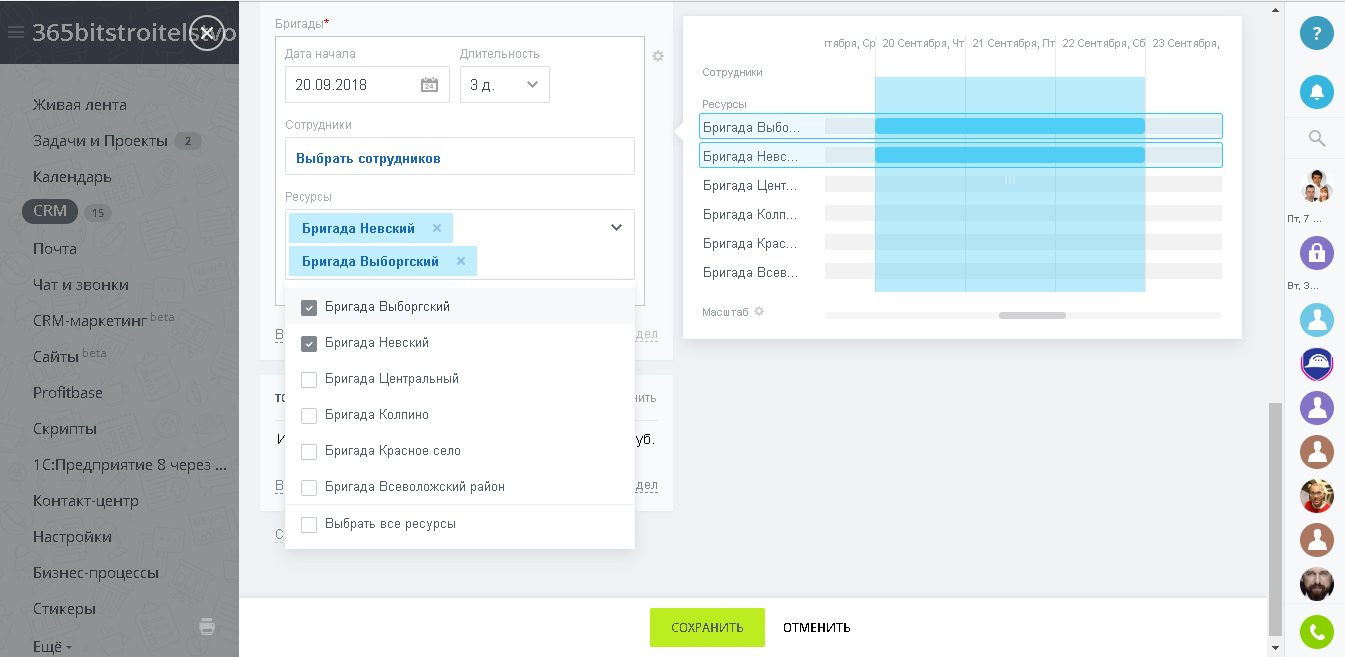The image size is (1345, 657).
Task: Click the timeline horizontal scrollbar thumb
Action: [x=1032, y=315]
